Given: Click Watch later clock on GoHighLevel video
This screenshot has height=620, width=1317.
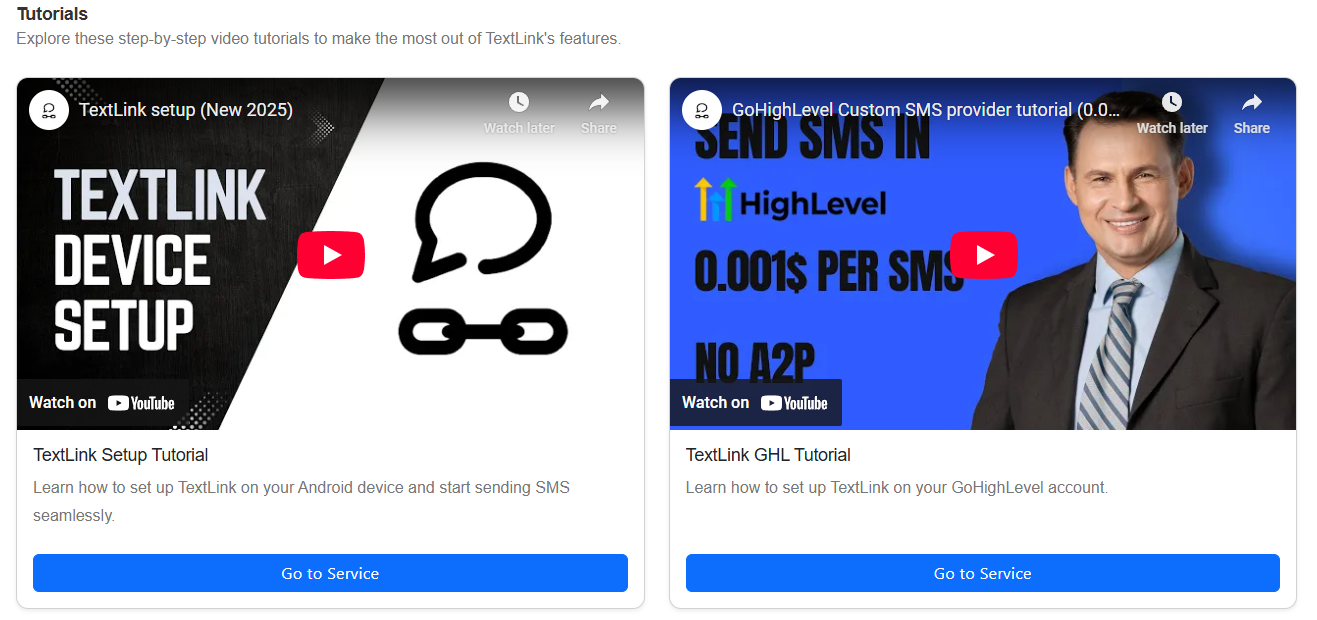Looking at the screenshot, I should point(1171,102).
